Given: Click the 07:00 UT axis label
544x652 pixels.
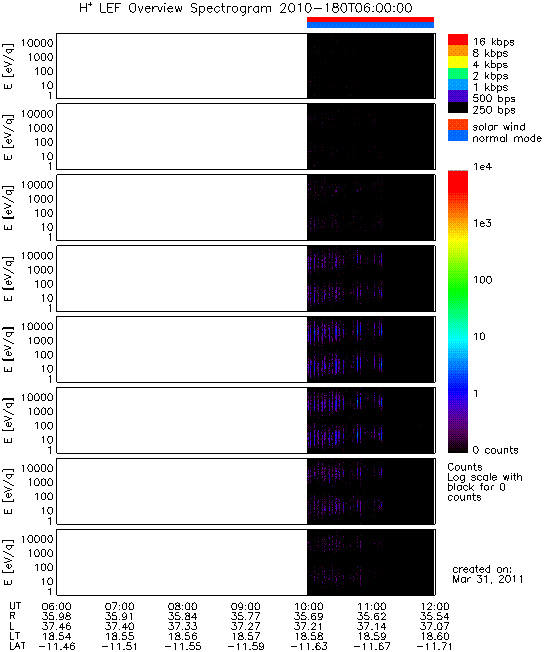Looking at the screenshot, I should [x=119, y=607].
